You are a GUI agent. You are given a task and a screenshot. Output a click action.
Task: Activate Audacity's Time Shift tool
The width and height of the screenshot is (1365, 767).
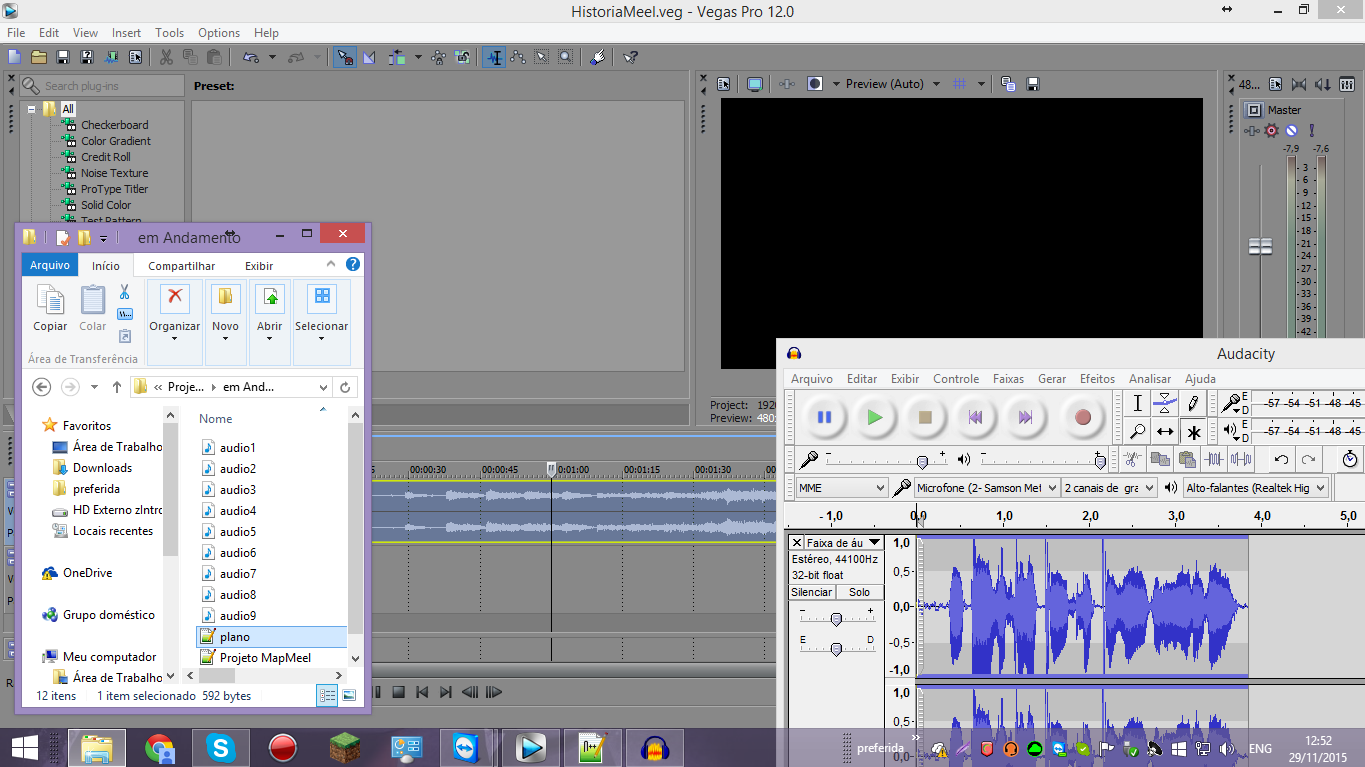pos(1165,432)
